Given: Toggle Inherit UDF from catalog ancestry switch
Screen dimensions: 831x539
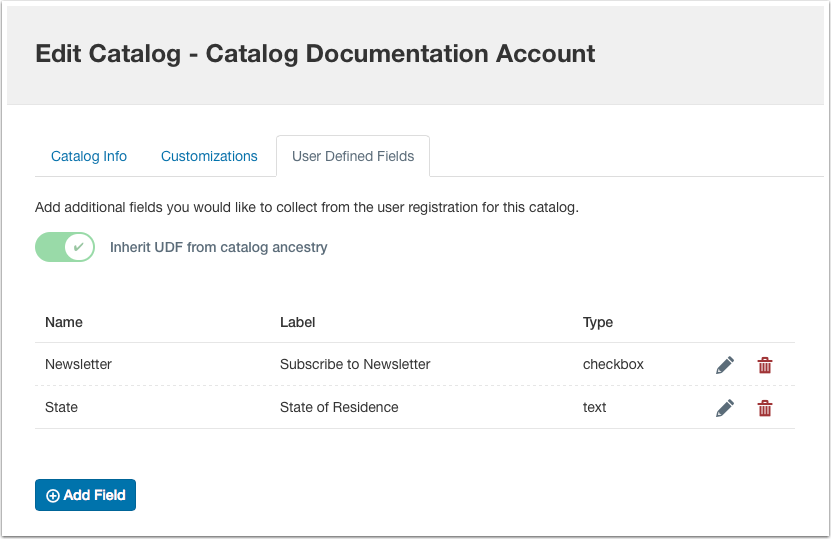Looking at the screenshot, I should 65,247.
